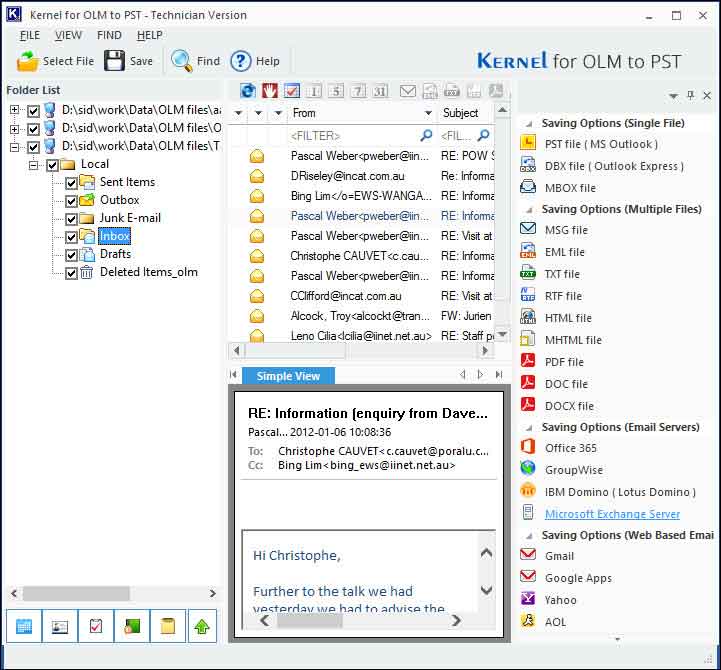
Task: Choose RTF file saving option
Action: (563, 296)
